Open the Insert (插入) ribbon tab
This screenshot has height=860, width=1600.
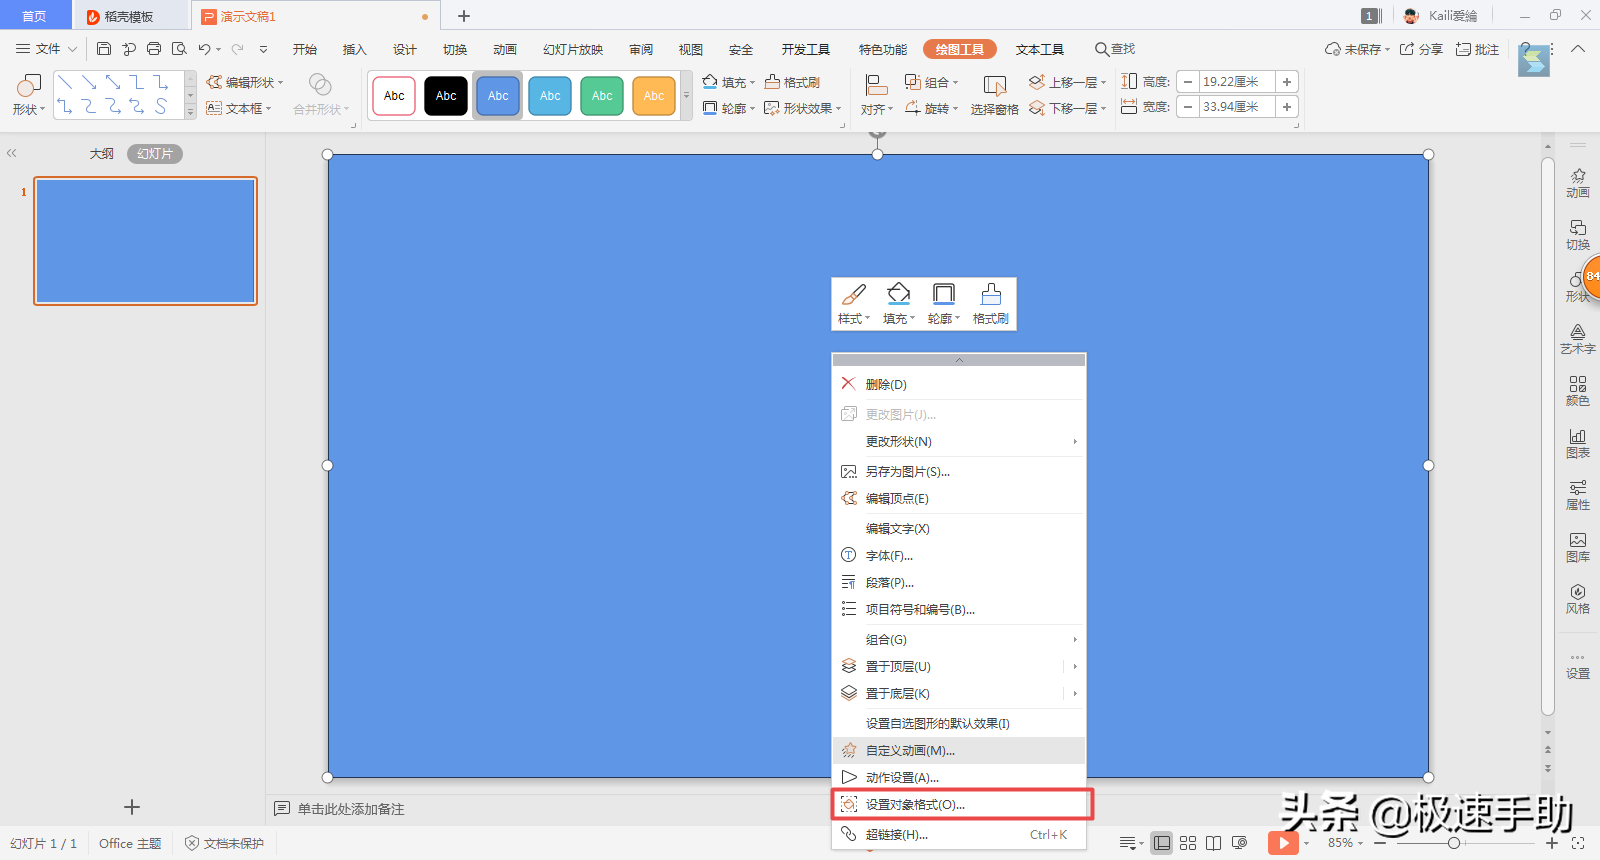pyautogui.click(x=354, y=49)
